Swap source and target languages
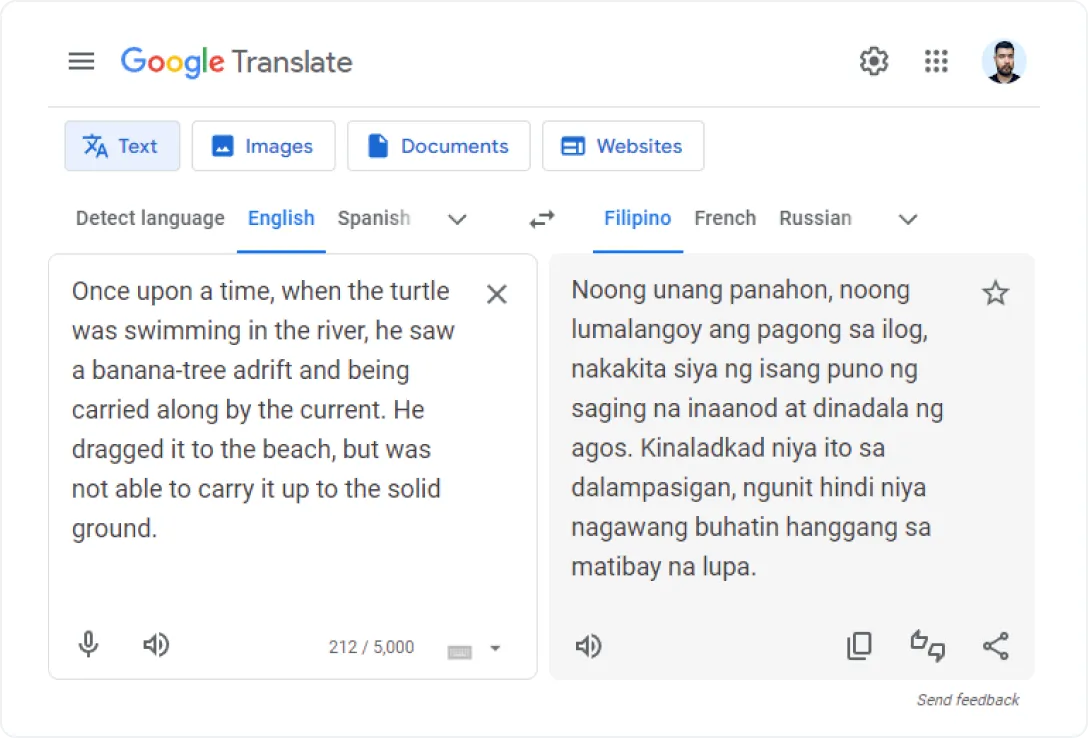This screenshot has width=1088, height=738. coord(542,219)
